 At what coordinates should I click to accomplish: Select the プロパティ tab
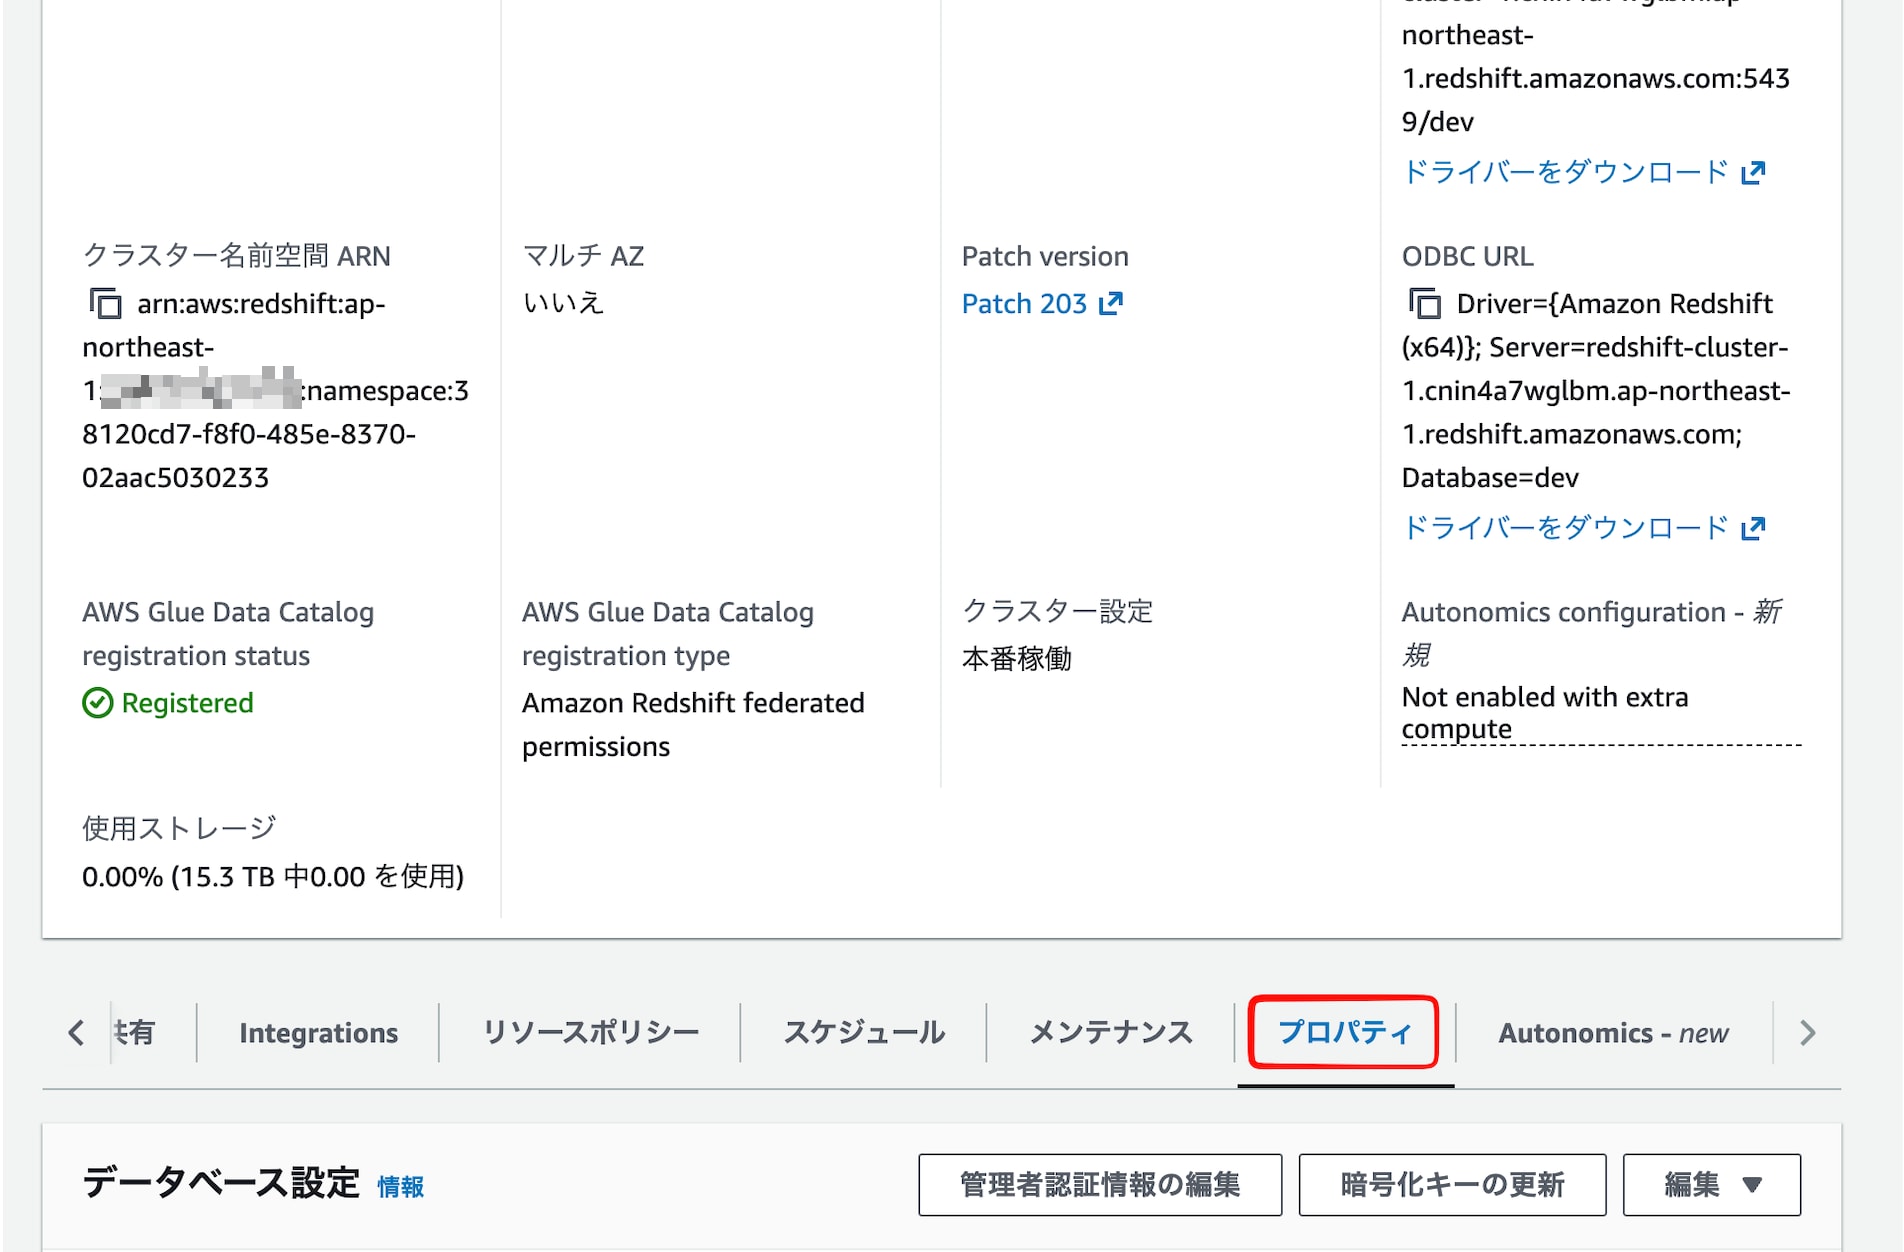click(1344, 1033)
